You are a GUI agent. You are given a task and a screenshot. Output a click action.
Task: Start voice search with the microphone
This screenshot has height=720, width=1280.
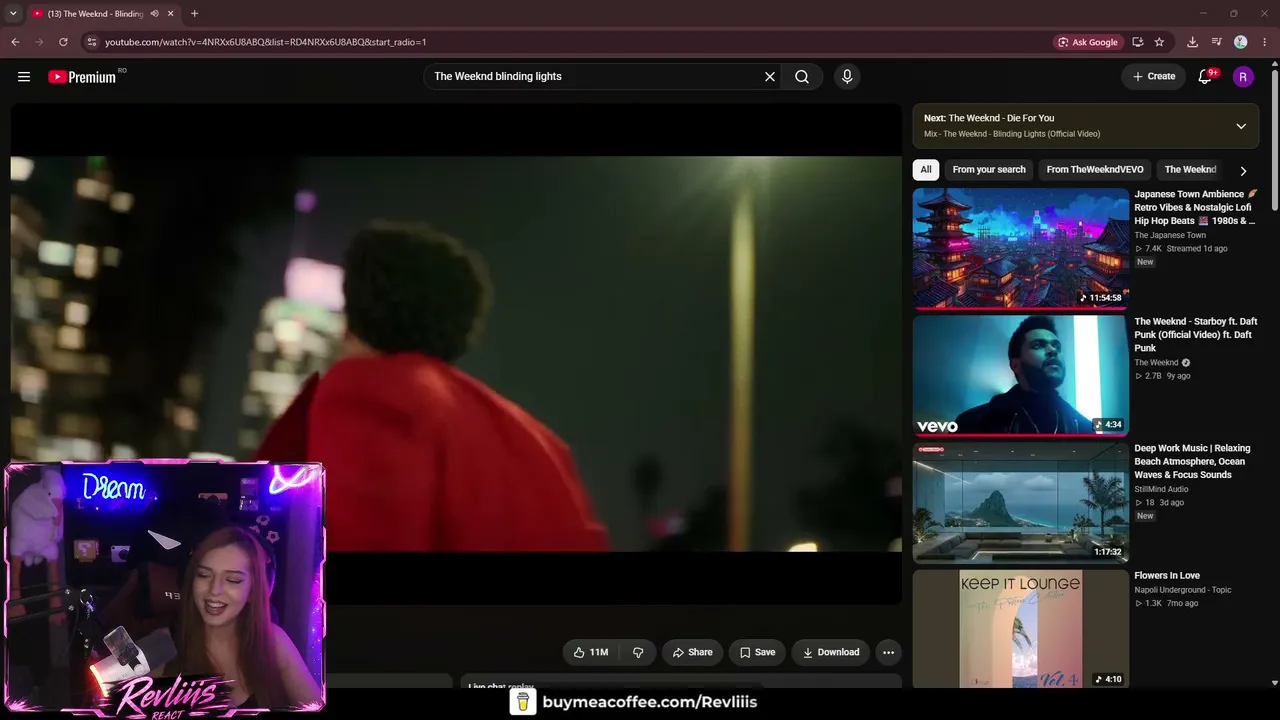[847, 76]
